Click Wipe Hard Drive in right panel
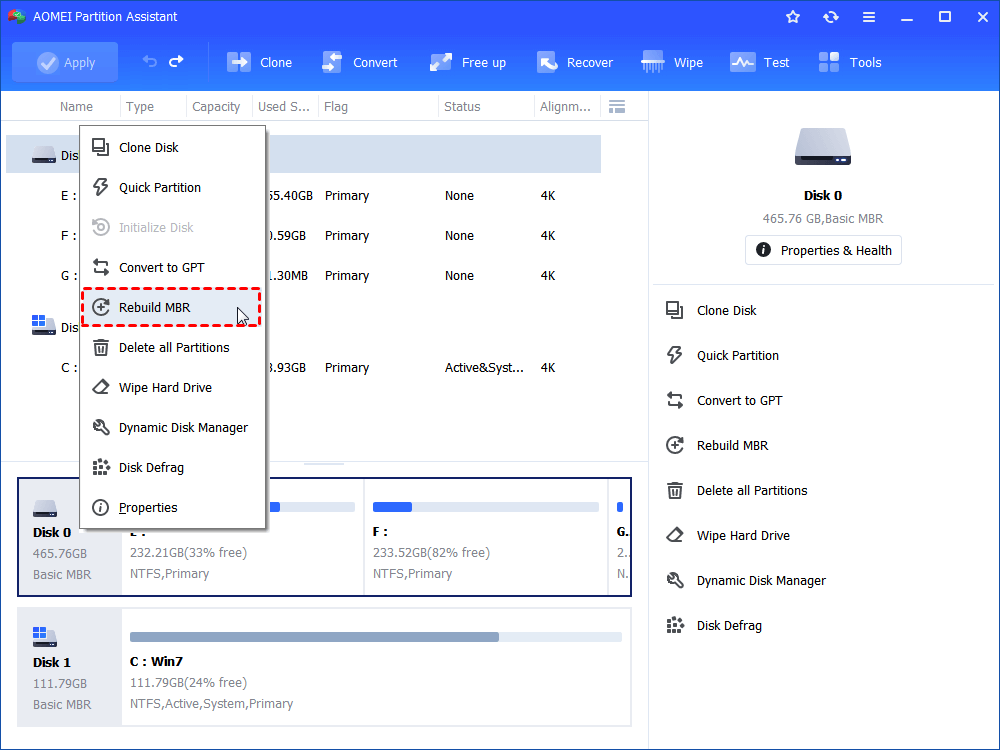1000x750 pixels. click(x=728, y=536)
